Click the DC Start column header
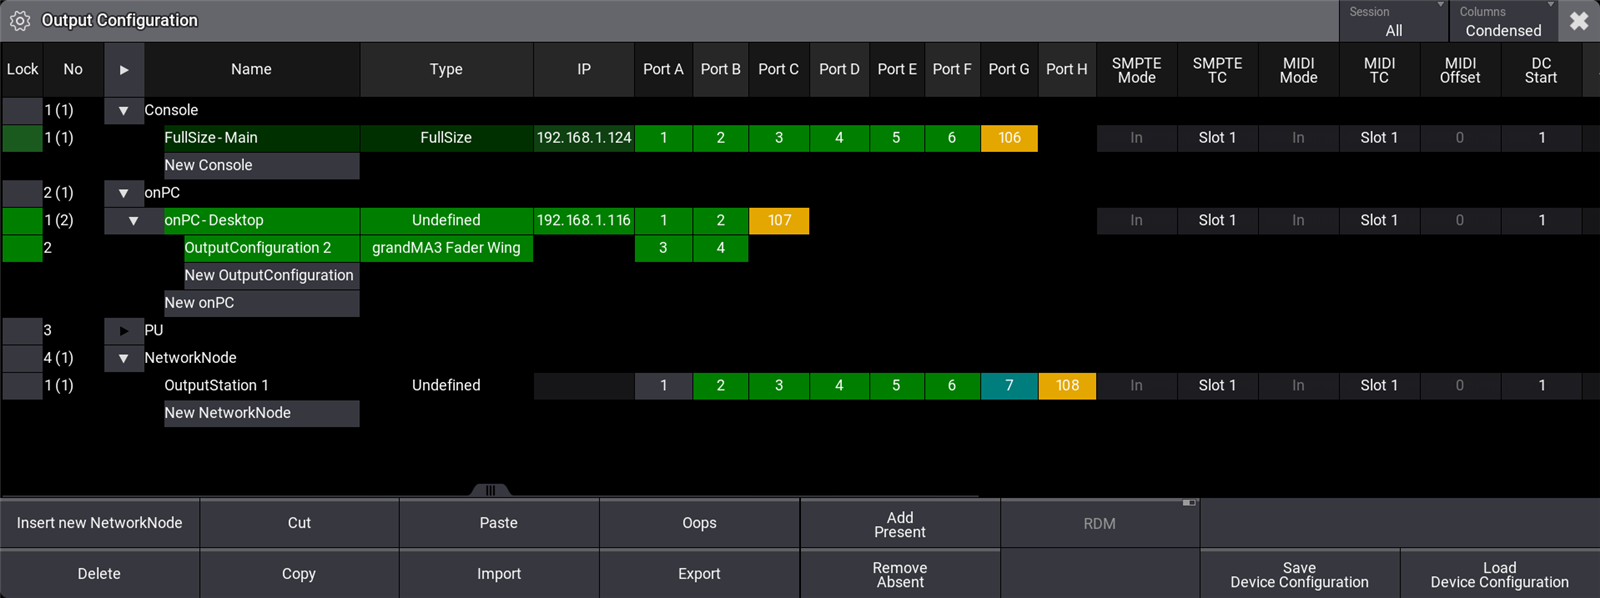The image size is (1600, 598). 1541,70
